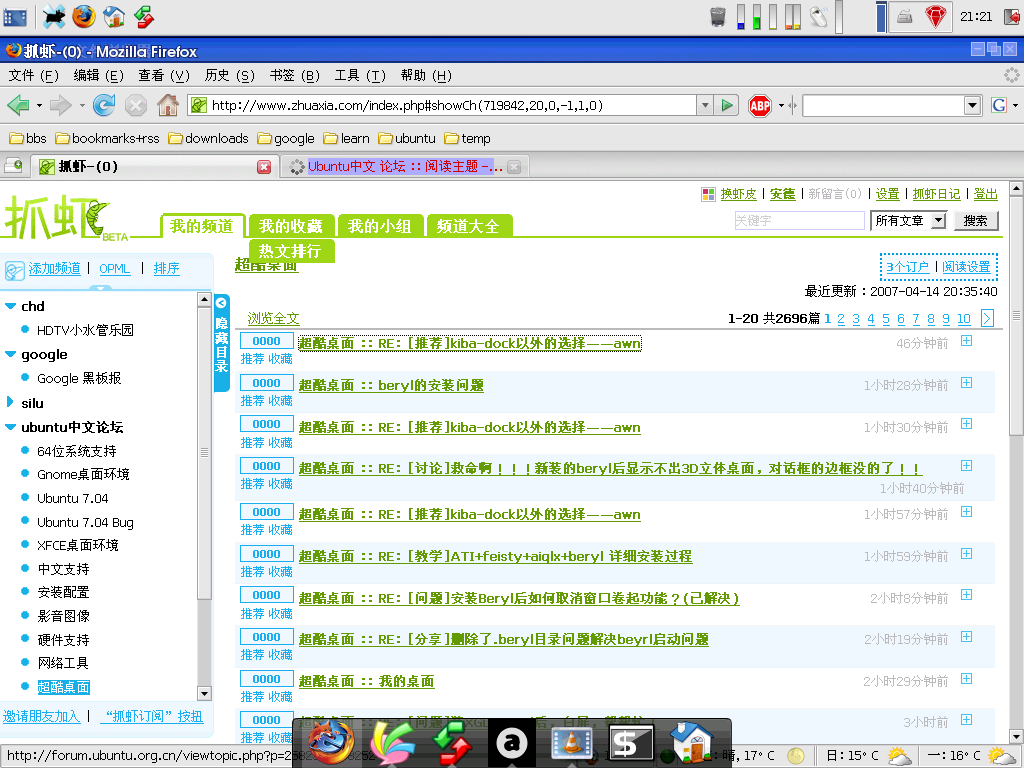Open the 书签 (B) menu

coord(295,76)
